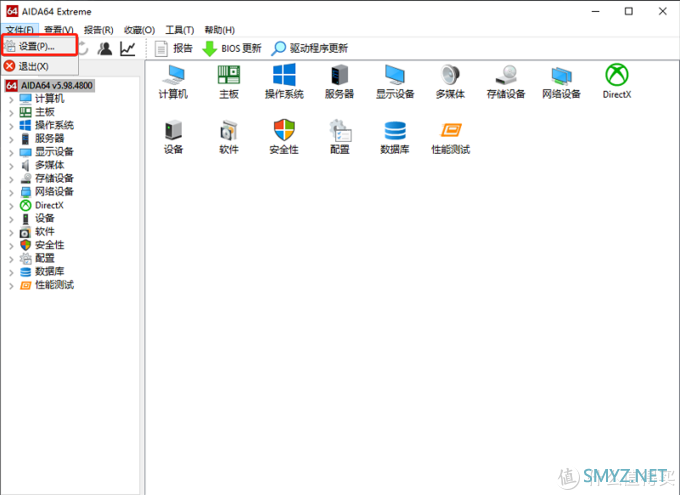
Task: Click the BIOS 更新 toolbar button
Action: click(232, 48)
